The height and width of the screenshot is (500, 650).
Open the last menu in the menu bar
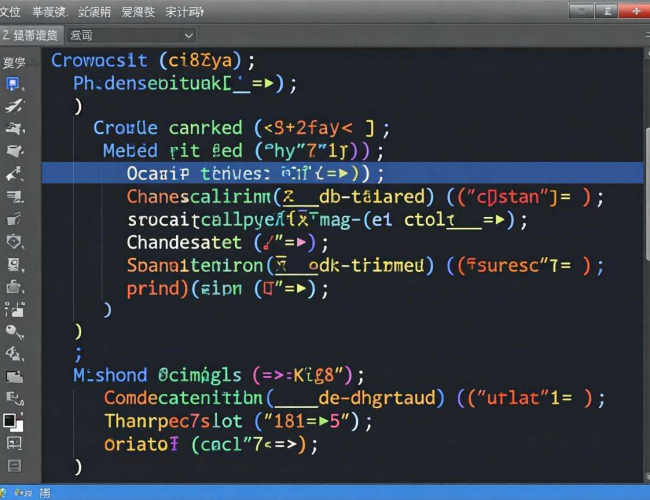(x=184, y=11)
